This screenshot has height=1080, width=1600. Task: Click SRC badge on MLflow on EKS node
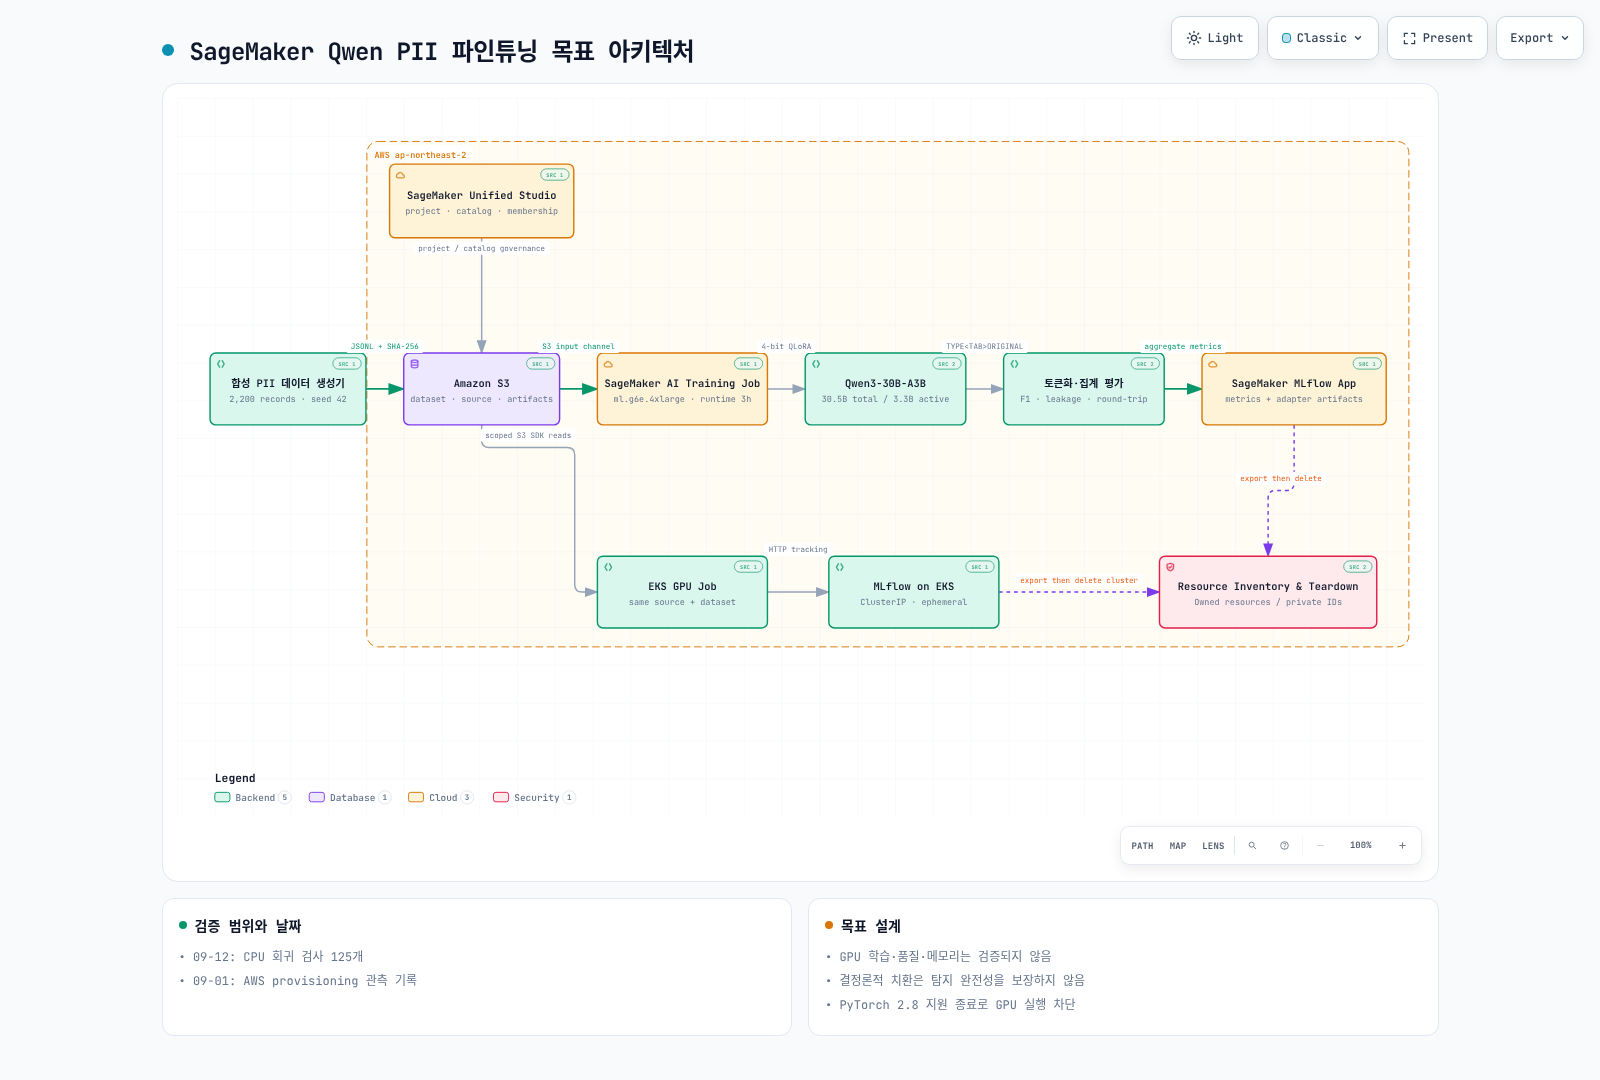point(980,567)
